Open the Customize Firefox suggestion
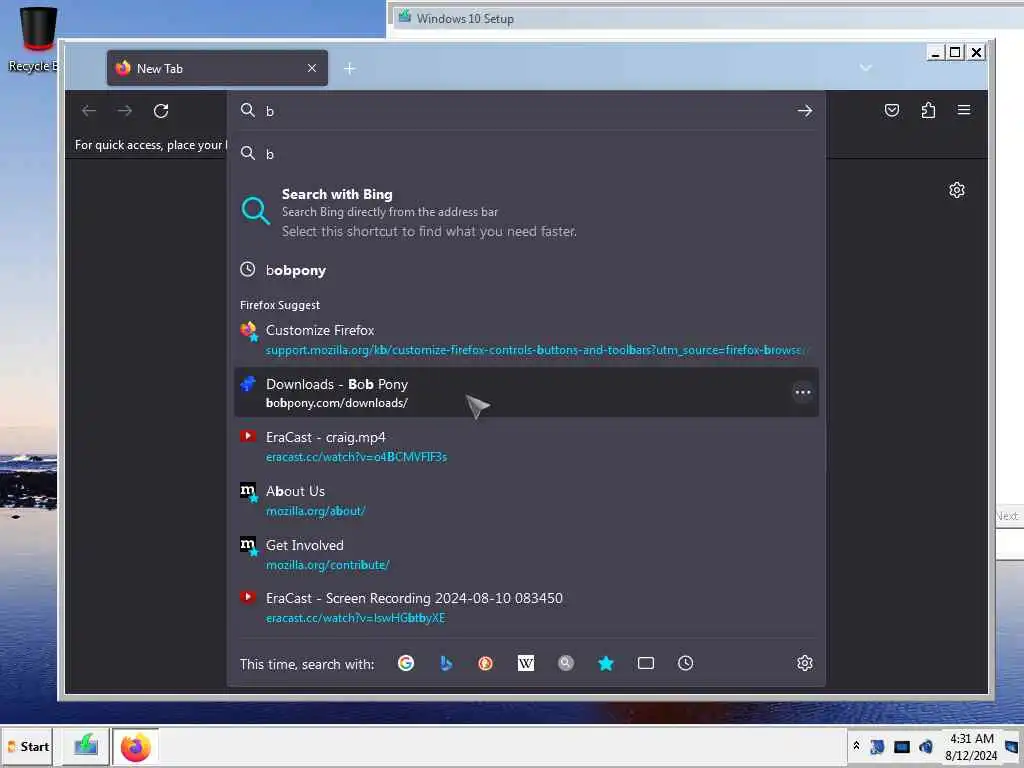The image size is (1024, 768). pos(526,340)
